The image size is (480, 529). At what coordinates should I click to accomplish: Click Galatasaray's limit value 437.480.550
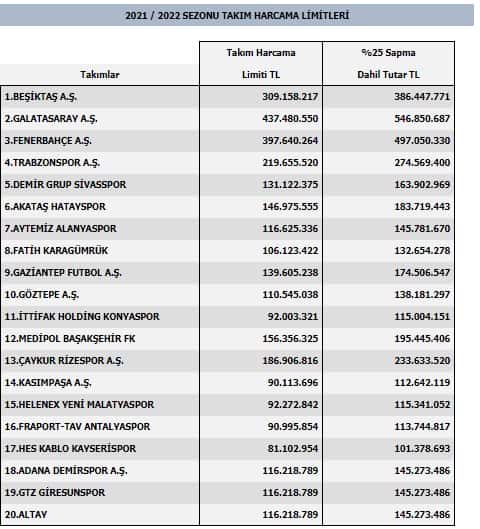tap(290, 119)
